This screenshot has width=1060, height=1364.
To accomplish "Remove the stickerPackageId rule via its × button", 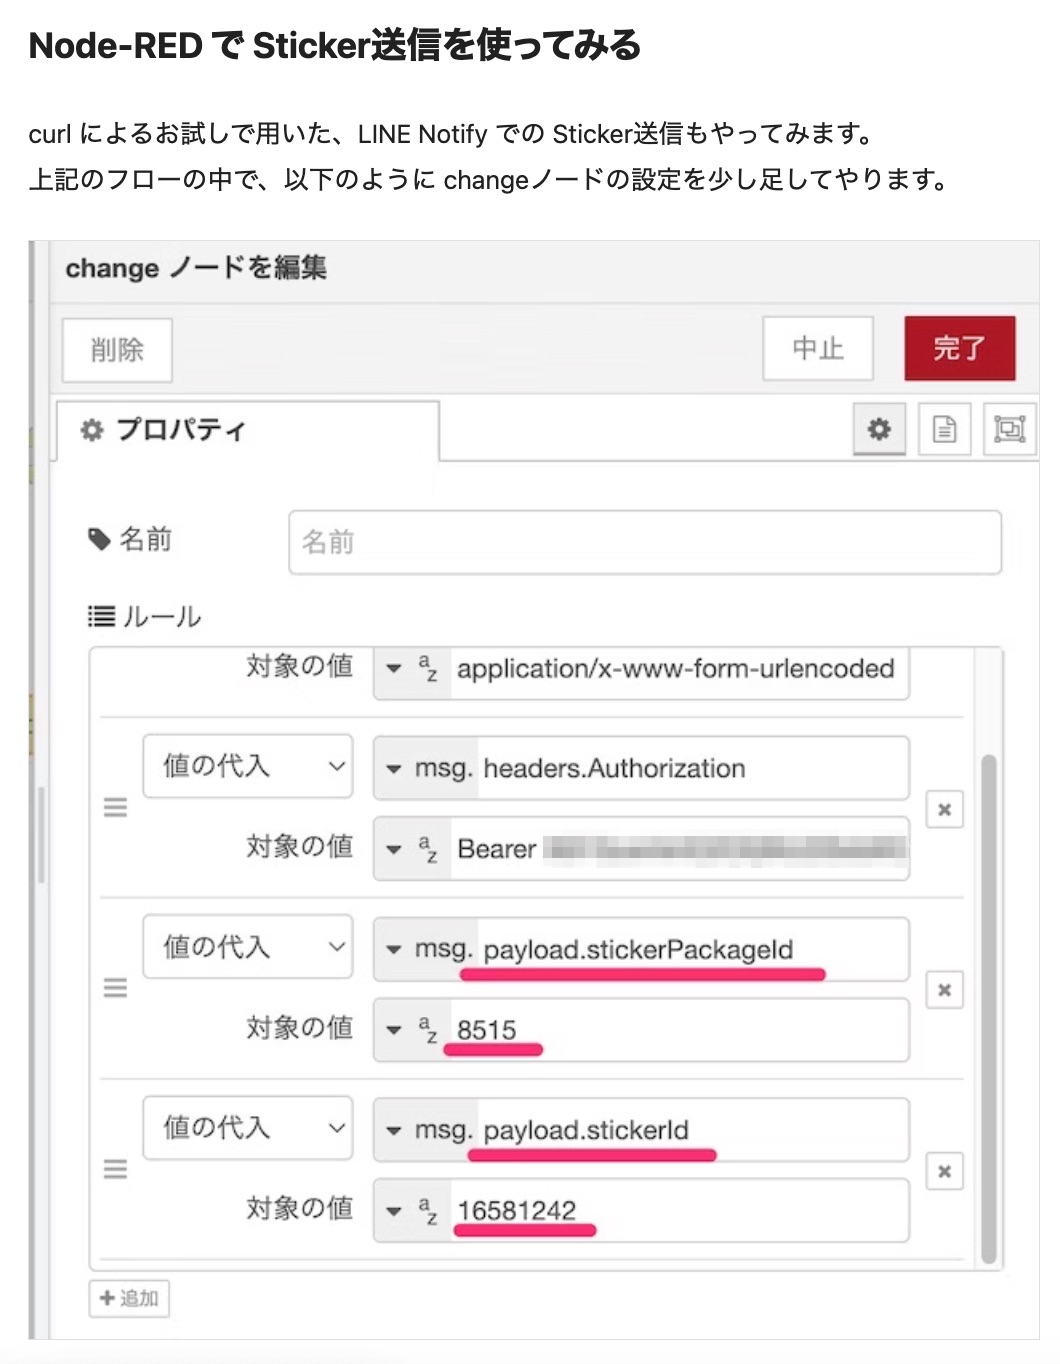I will [943, 990].
